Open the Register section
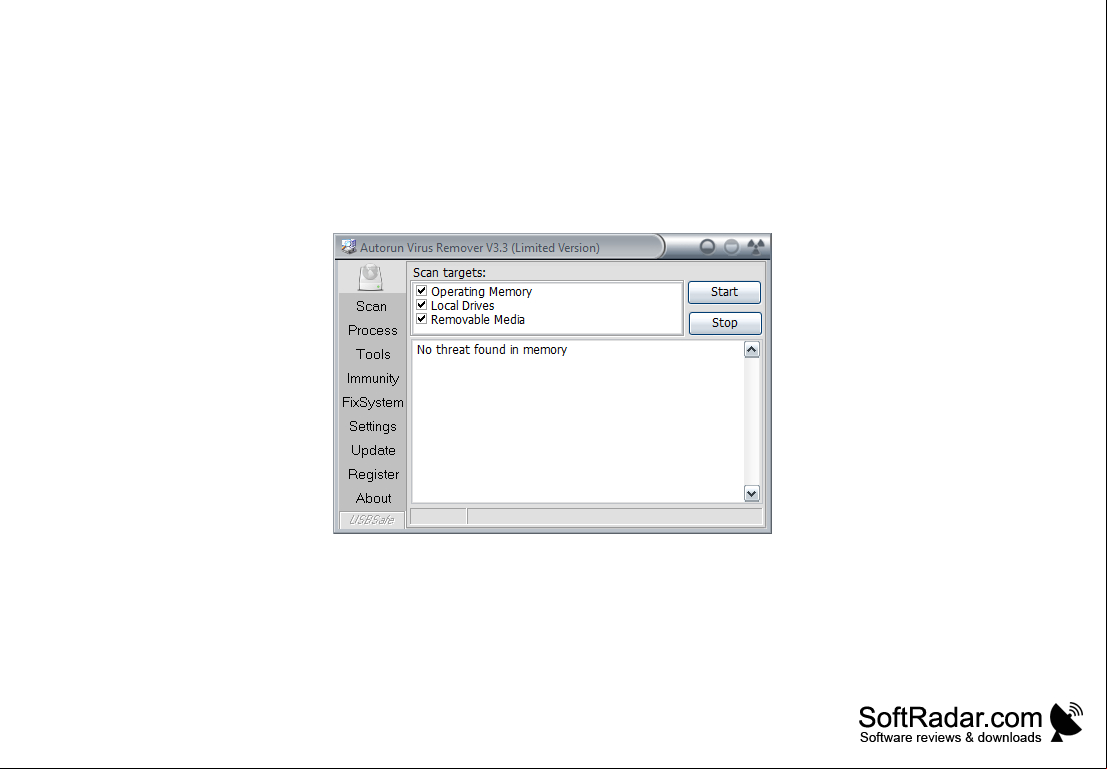Viewport: 1107px width, 769px height. (x=373, y=475)
